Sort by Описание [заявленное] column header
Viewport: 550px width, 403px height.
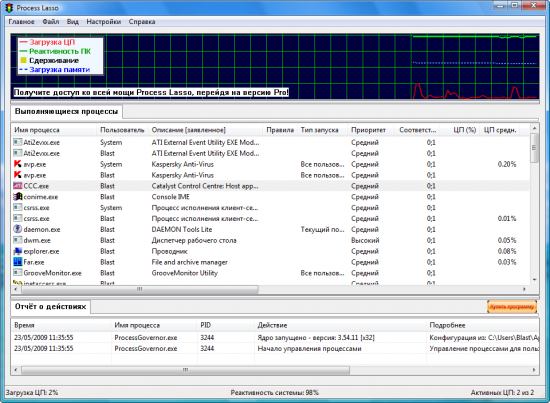(x=206, y=130)
